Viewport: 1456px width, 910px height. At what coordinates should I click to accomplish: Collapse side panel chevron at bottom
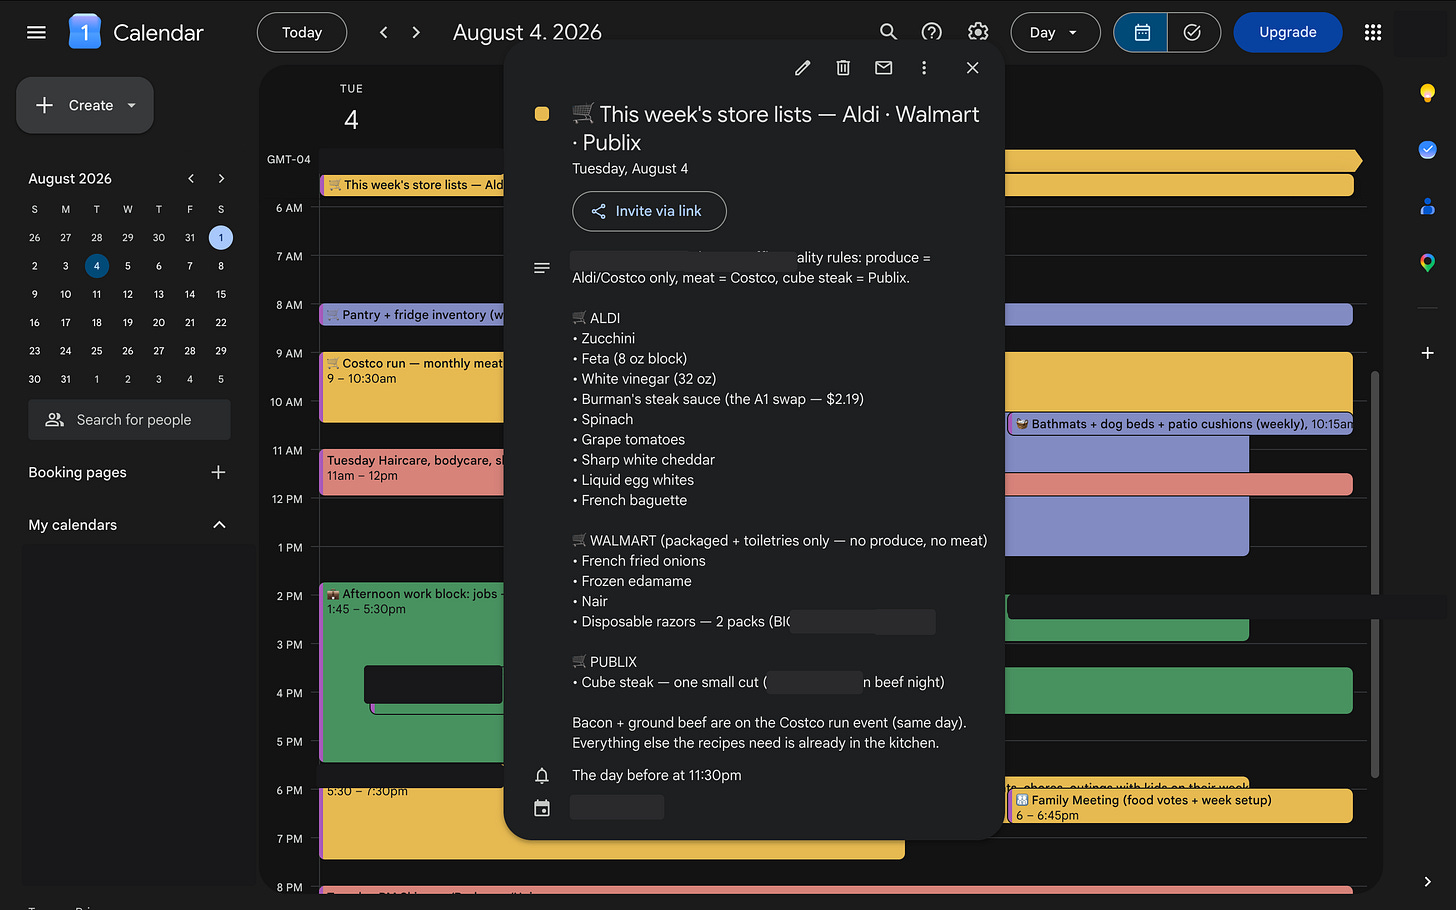(1427, 881)
